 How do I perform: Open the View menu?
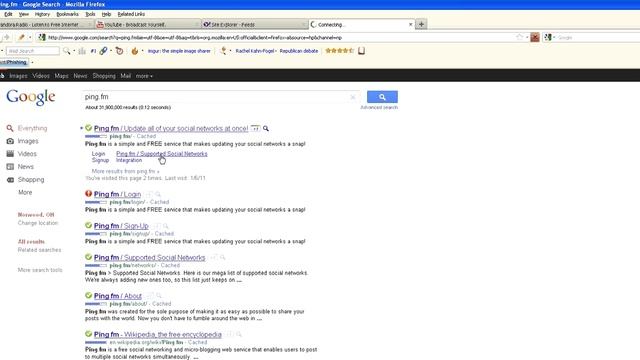(x=24, y=14)
